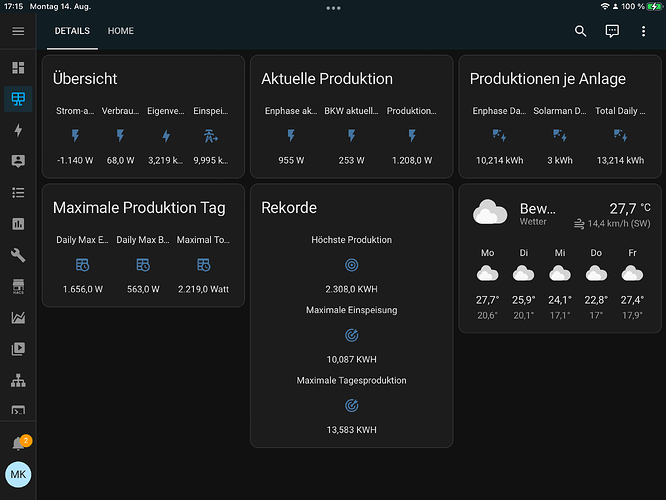
Task: Click the 253 W value
Action: click(352, 161)
